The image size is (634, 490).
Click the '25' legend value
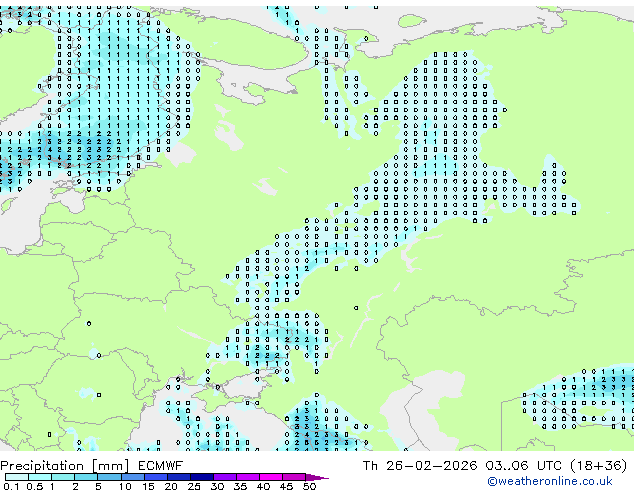194,486
